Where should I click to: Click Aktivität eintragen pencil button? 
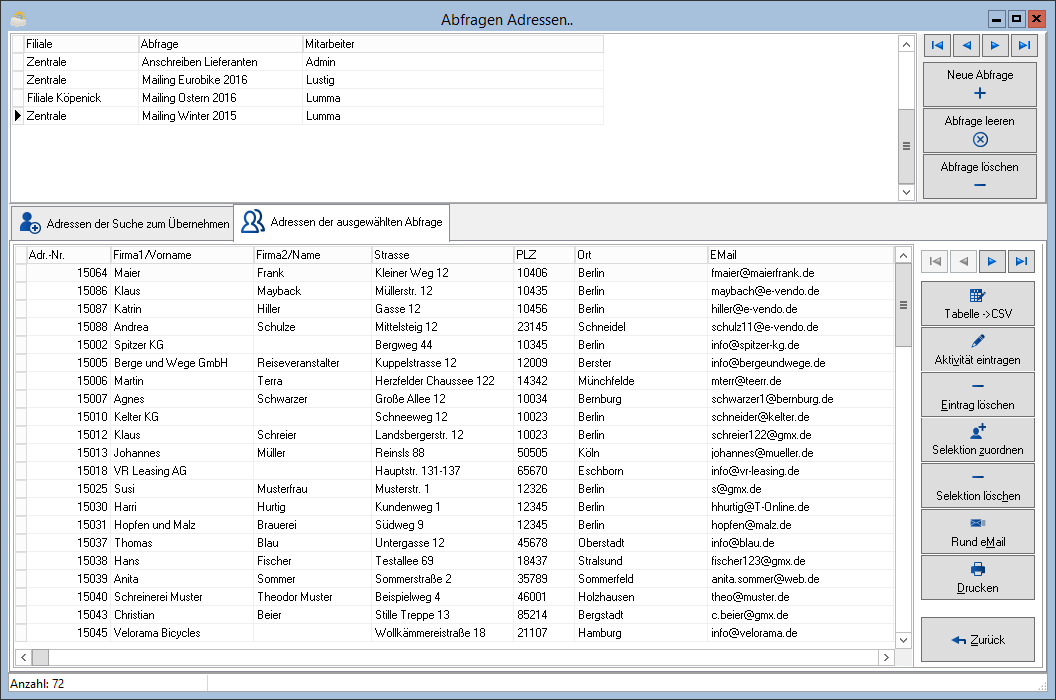(x=978, y=350)
